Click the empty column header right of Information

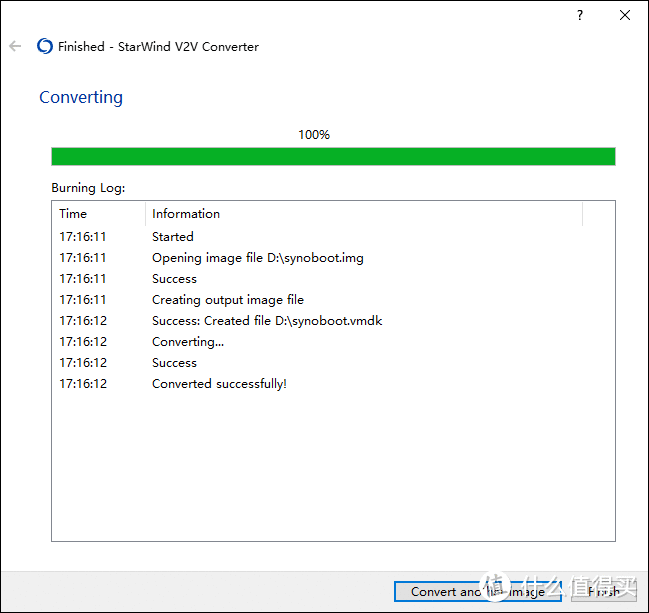[598, 213]
